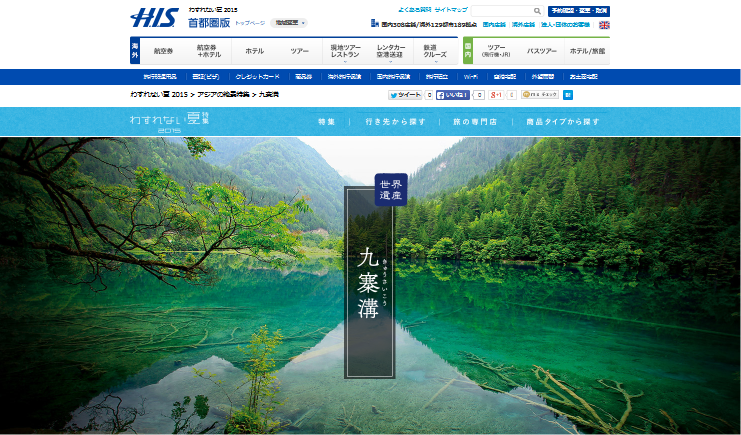Open the サイトマップ link
The height and width of the screenshot is (435, 741).
[x=451, y=10]
